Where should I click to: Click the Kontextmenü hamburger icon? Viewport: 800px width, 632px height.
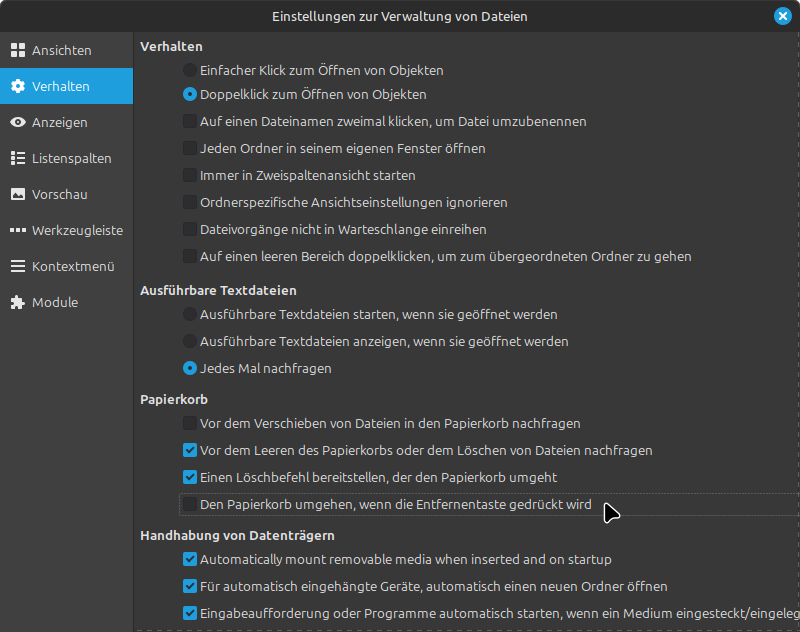17,266
